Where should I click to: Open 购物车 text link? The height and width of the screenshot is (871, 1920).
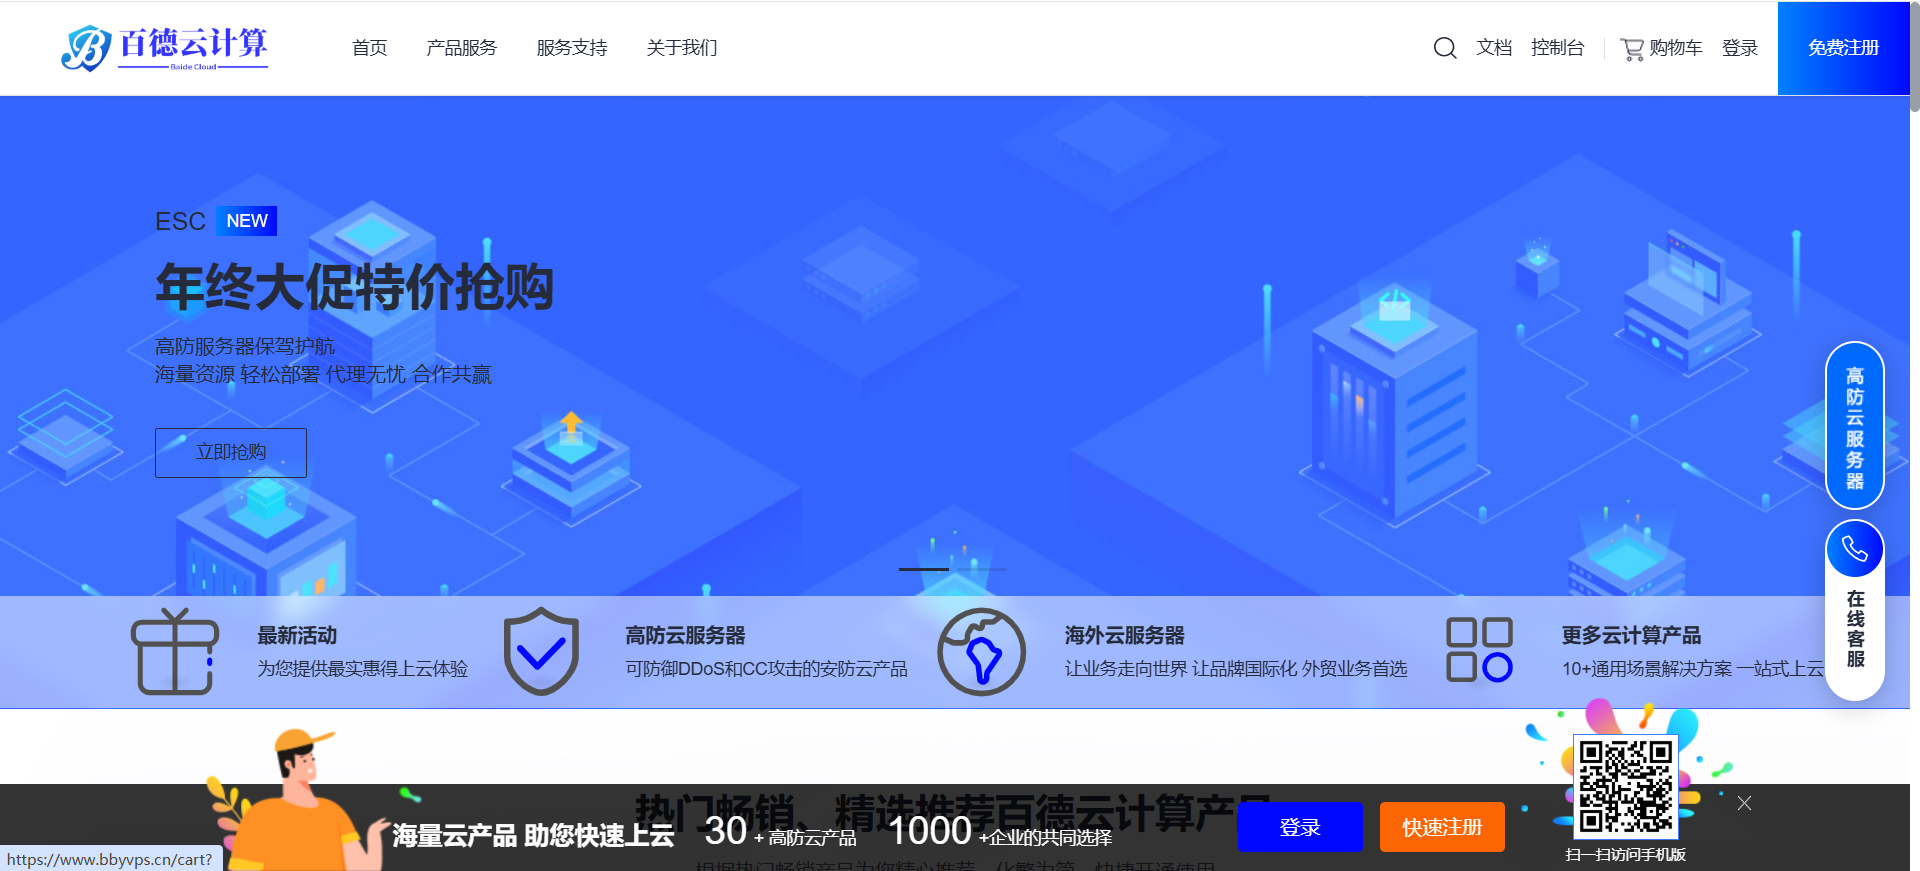click(x=1676, y=48)
